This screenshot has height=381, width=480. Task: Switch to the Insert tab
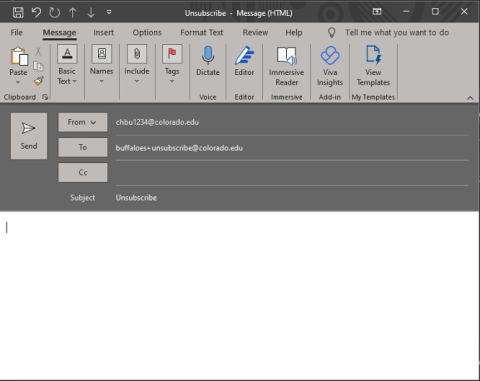[x=103, y=32]
